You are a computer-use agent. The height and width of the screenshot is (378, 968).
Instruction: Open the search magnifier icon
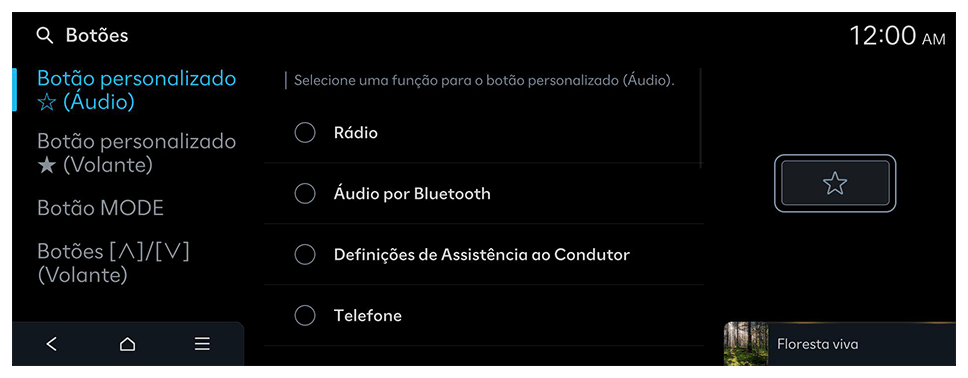[44, 36]
